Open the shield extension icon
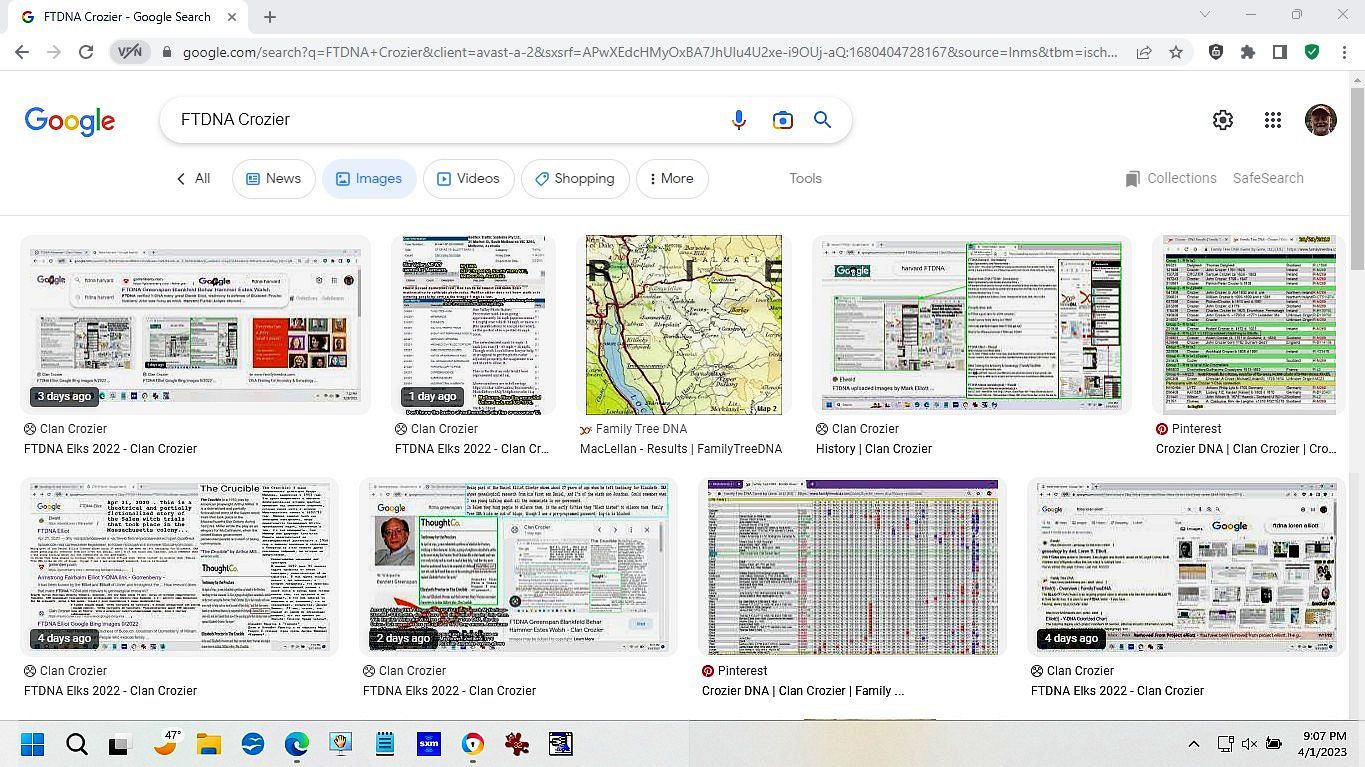 pyautogui.click(x=1216, y=52)
